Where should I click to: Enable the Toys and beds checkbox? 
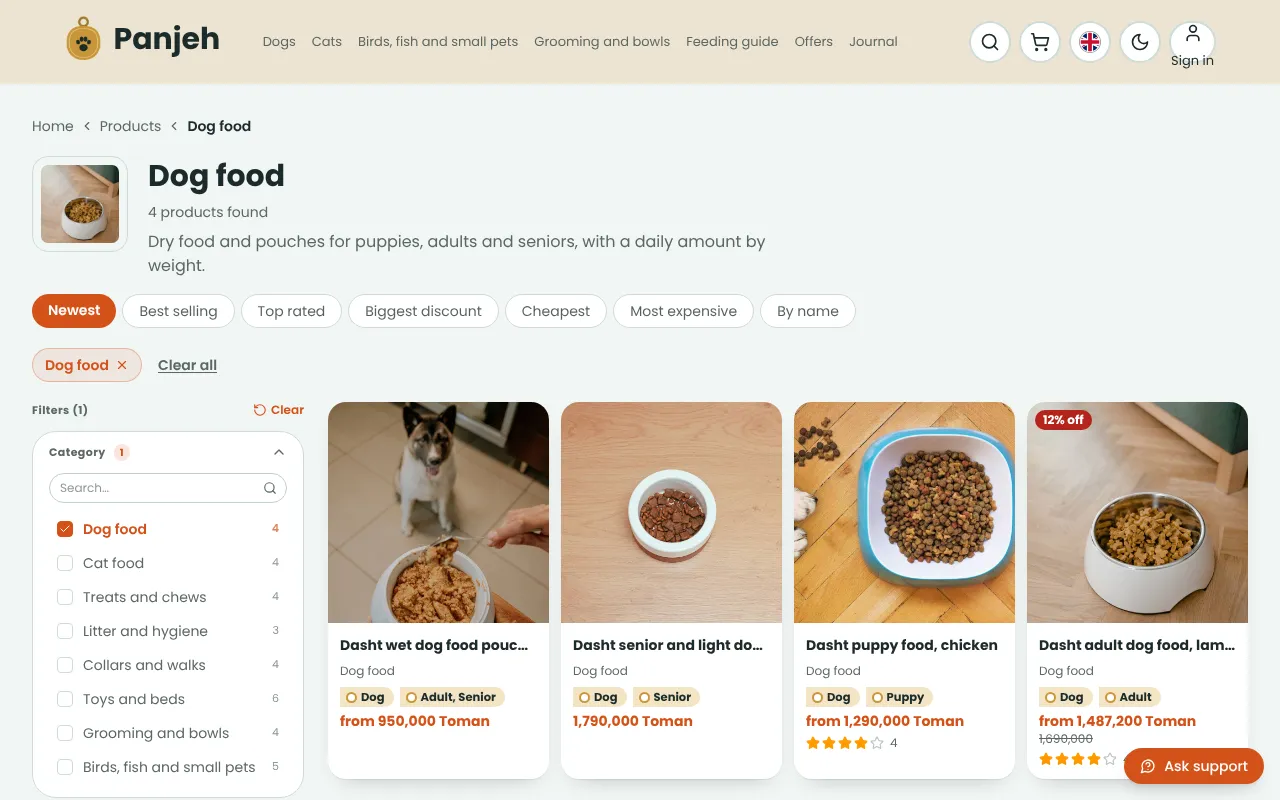pyautogui.click(x=65, y=699)
